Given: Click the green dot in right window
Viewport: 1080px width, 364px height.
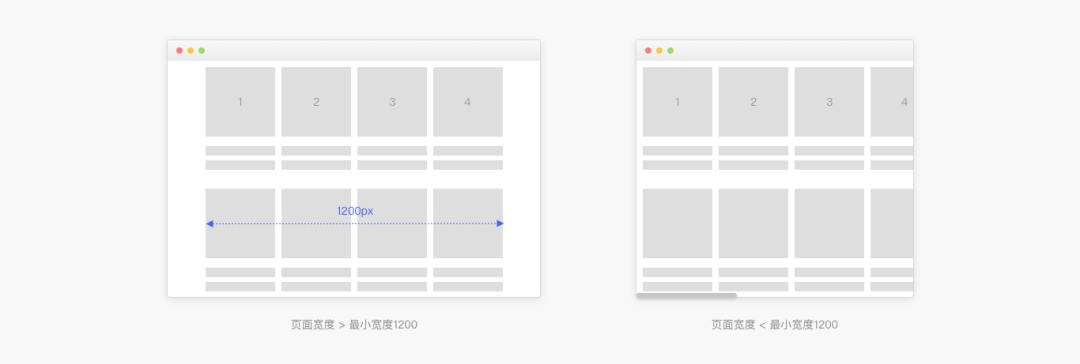Looking at the screenshot, I should 670,50.
